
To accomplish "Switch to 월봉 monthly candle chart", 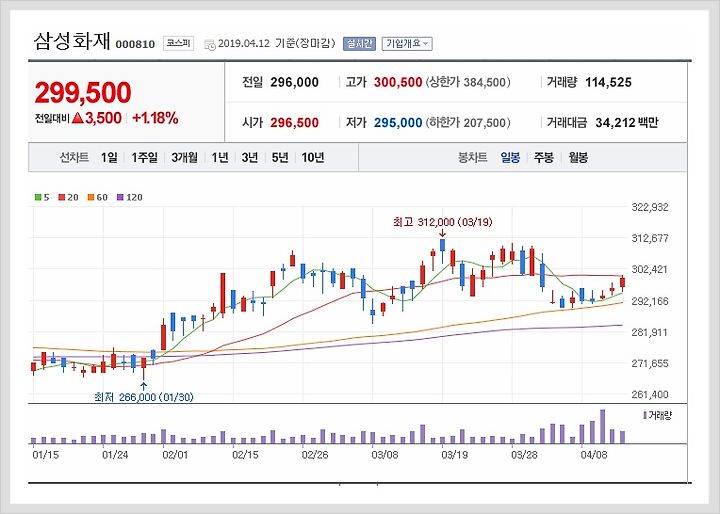I will (578, 158).
